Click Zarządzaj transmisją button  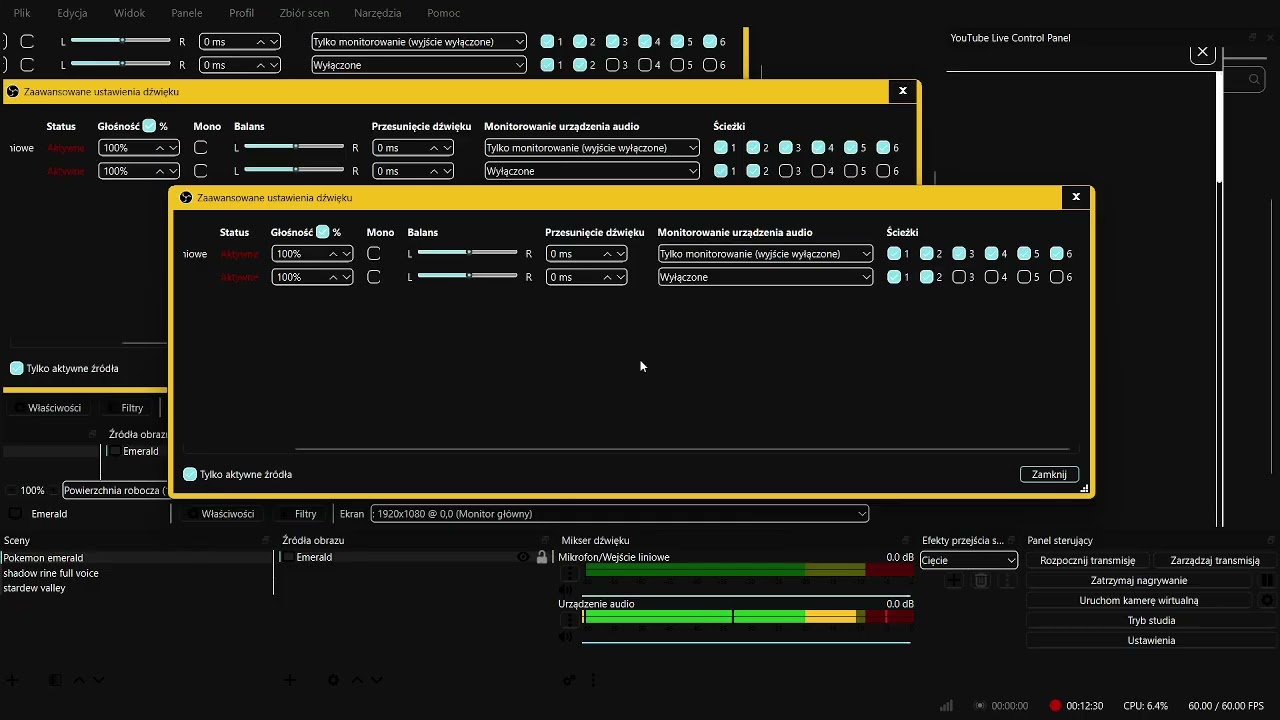(1214, 560)
